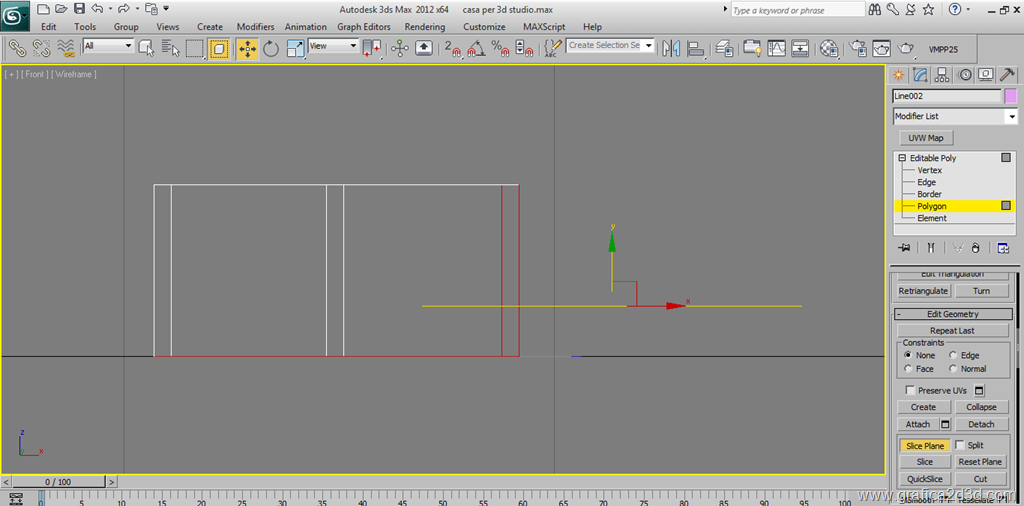Open the Modifiers menu
The height and width of the screenshot is (506, 1024).
255,27
